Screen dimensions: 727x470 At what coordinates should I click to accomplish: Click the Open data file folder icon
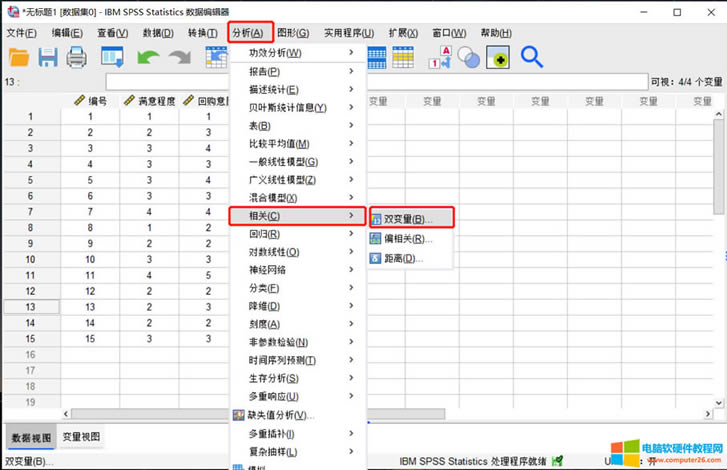tap(18, 59)
